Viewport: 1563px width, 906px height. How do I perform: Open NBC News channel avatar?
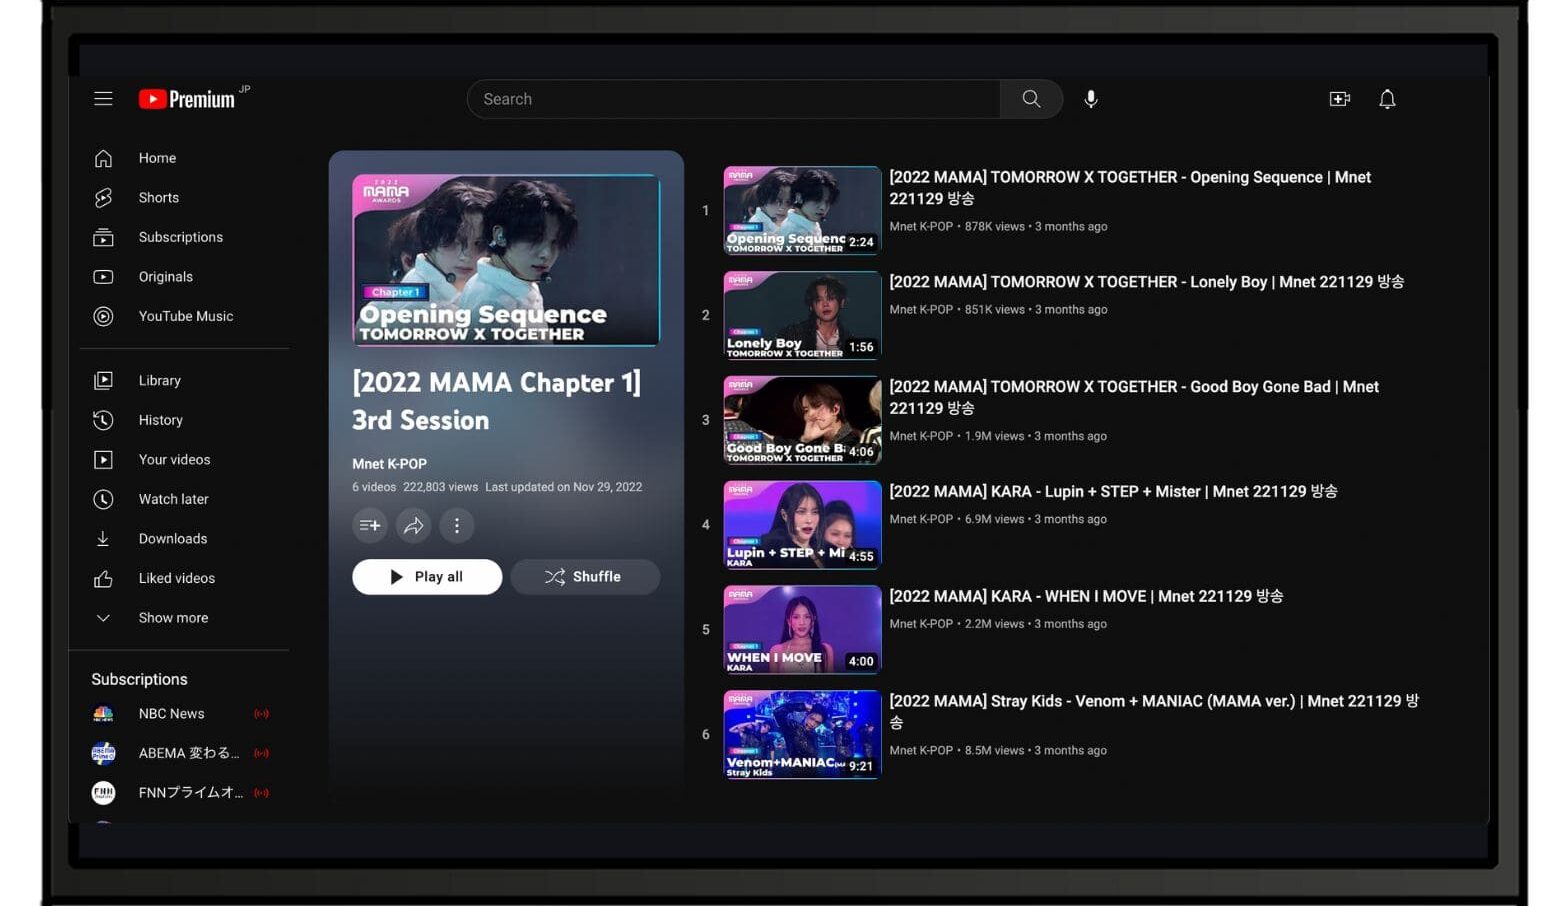[x=103, y=714]
